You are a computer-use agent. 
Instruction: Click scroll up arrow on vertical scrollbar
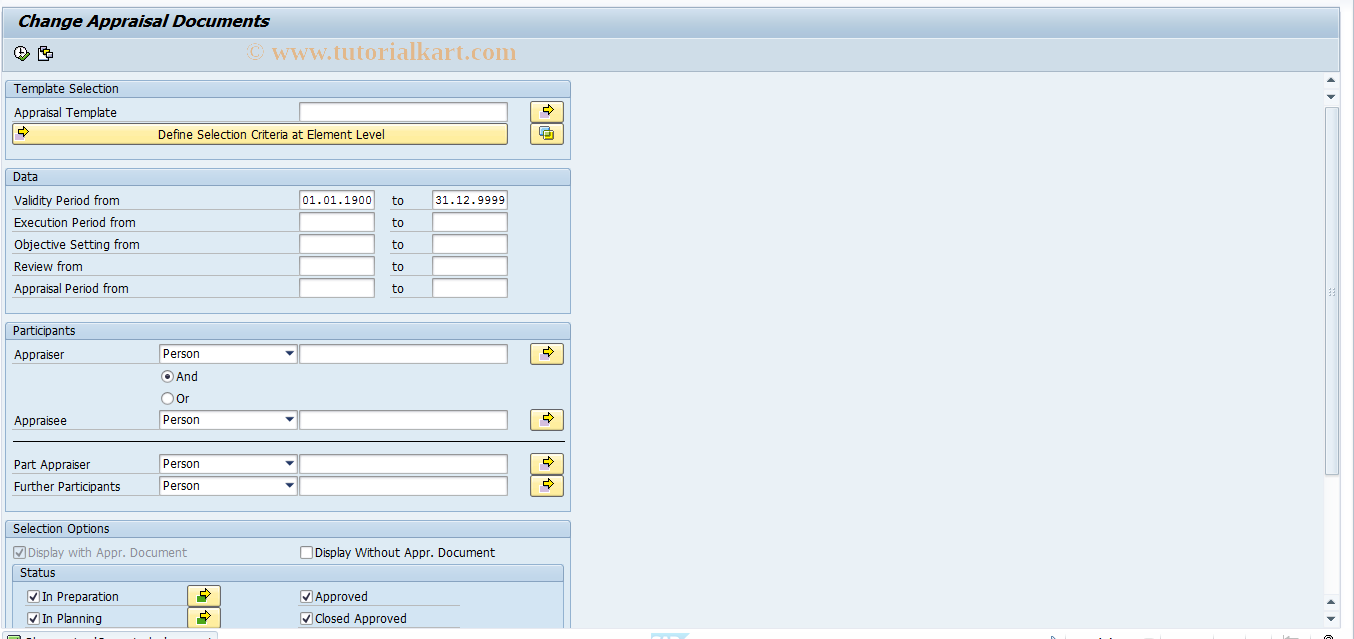(1331, 80)
